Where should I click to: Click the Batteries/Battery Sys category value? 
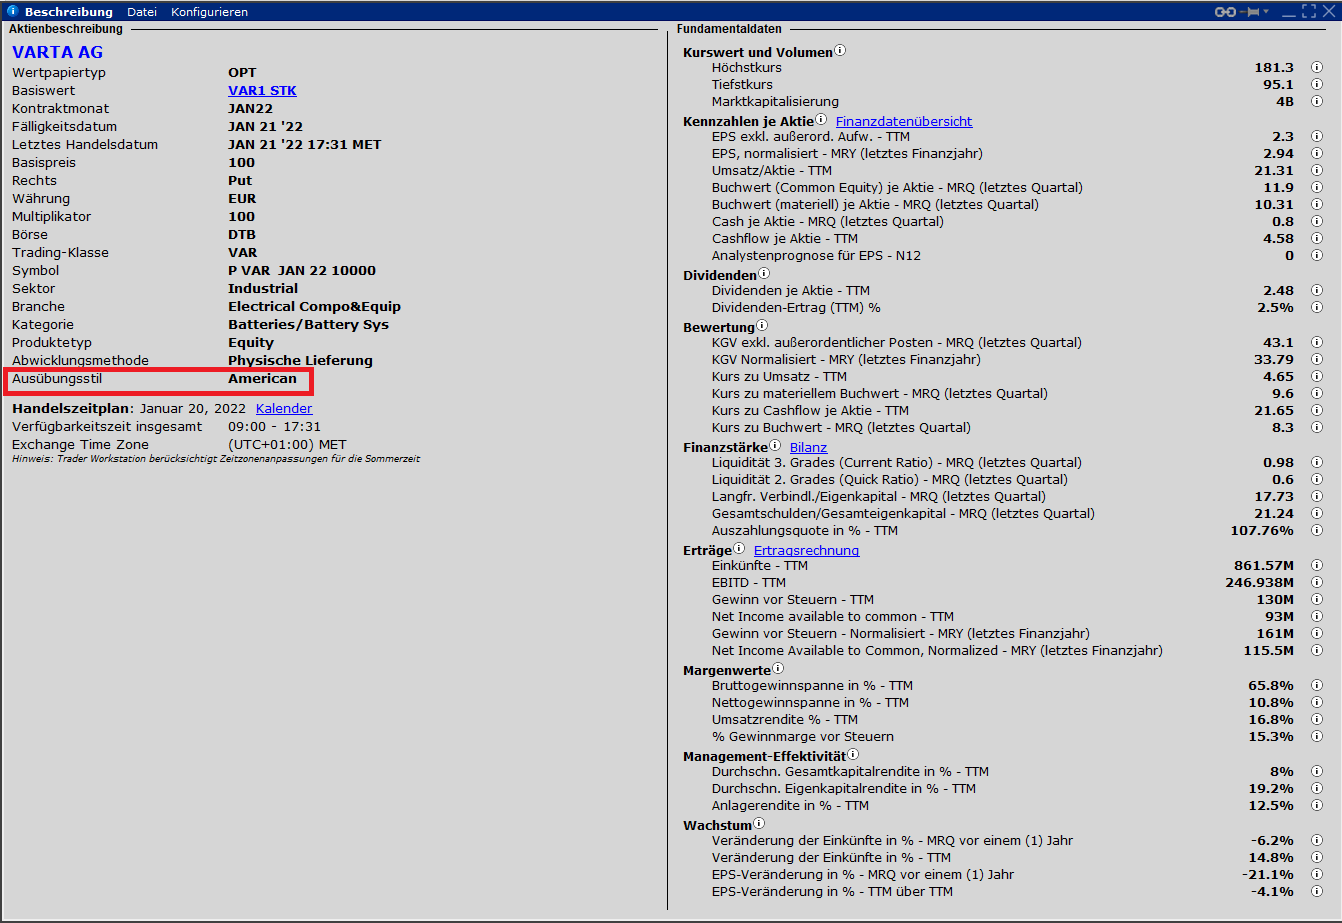coord(308,325)
